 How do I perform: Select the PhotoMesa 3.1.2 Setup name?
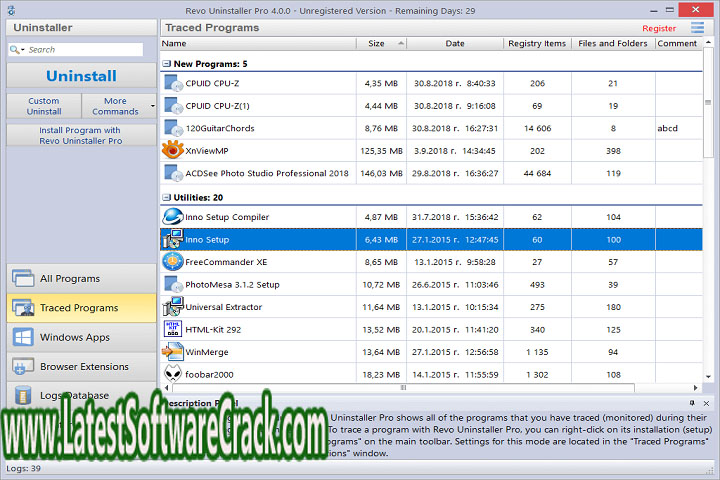232,285
